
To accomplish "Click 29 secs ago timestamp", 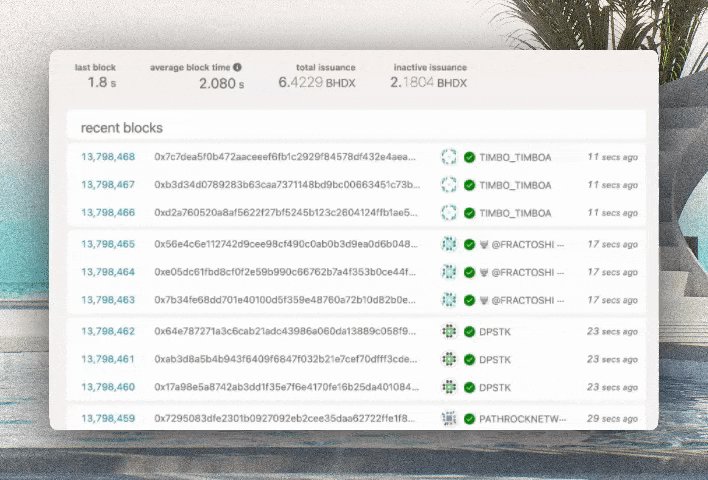I will [x=612, y=419].
